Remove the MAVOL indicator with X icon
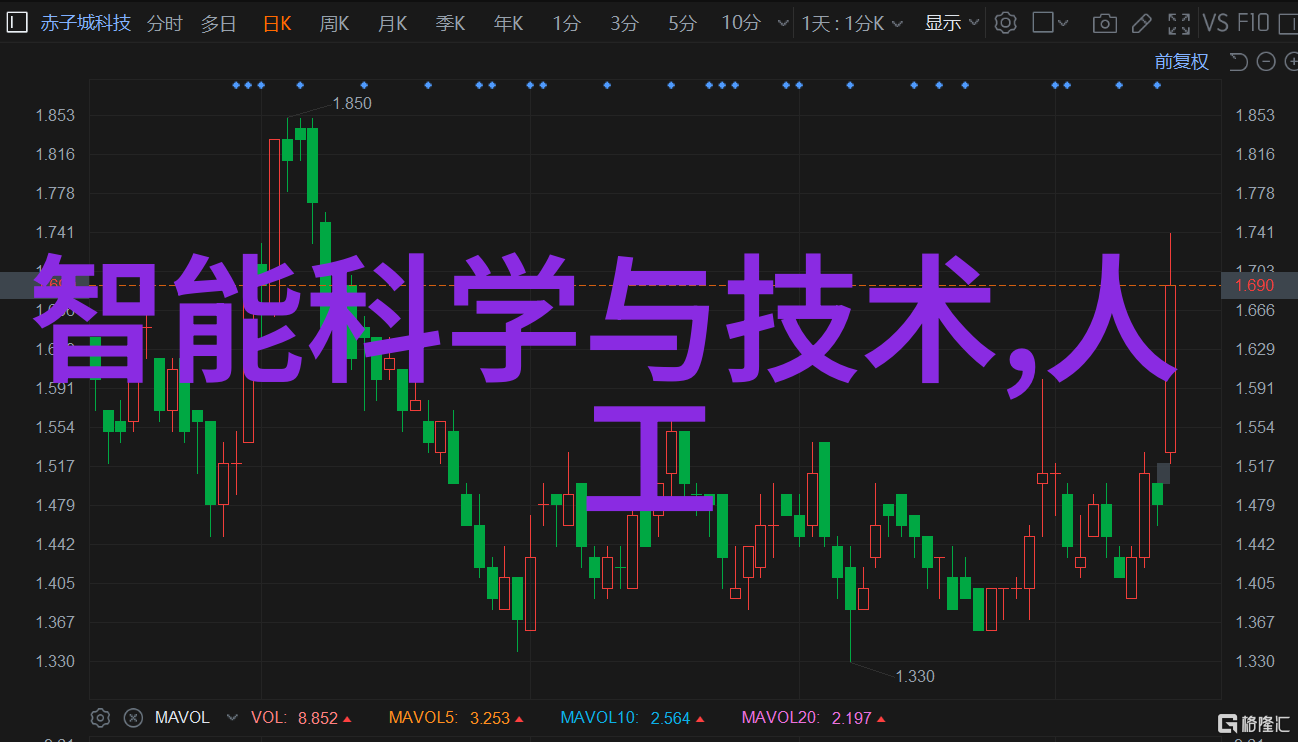 tap(133, 718)
